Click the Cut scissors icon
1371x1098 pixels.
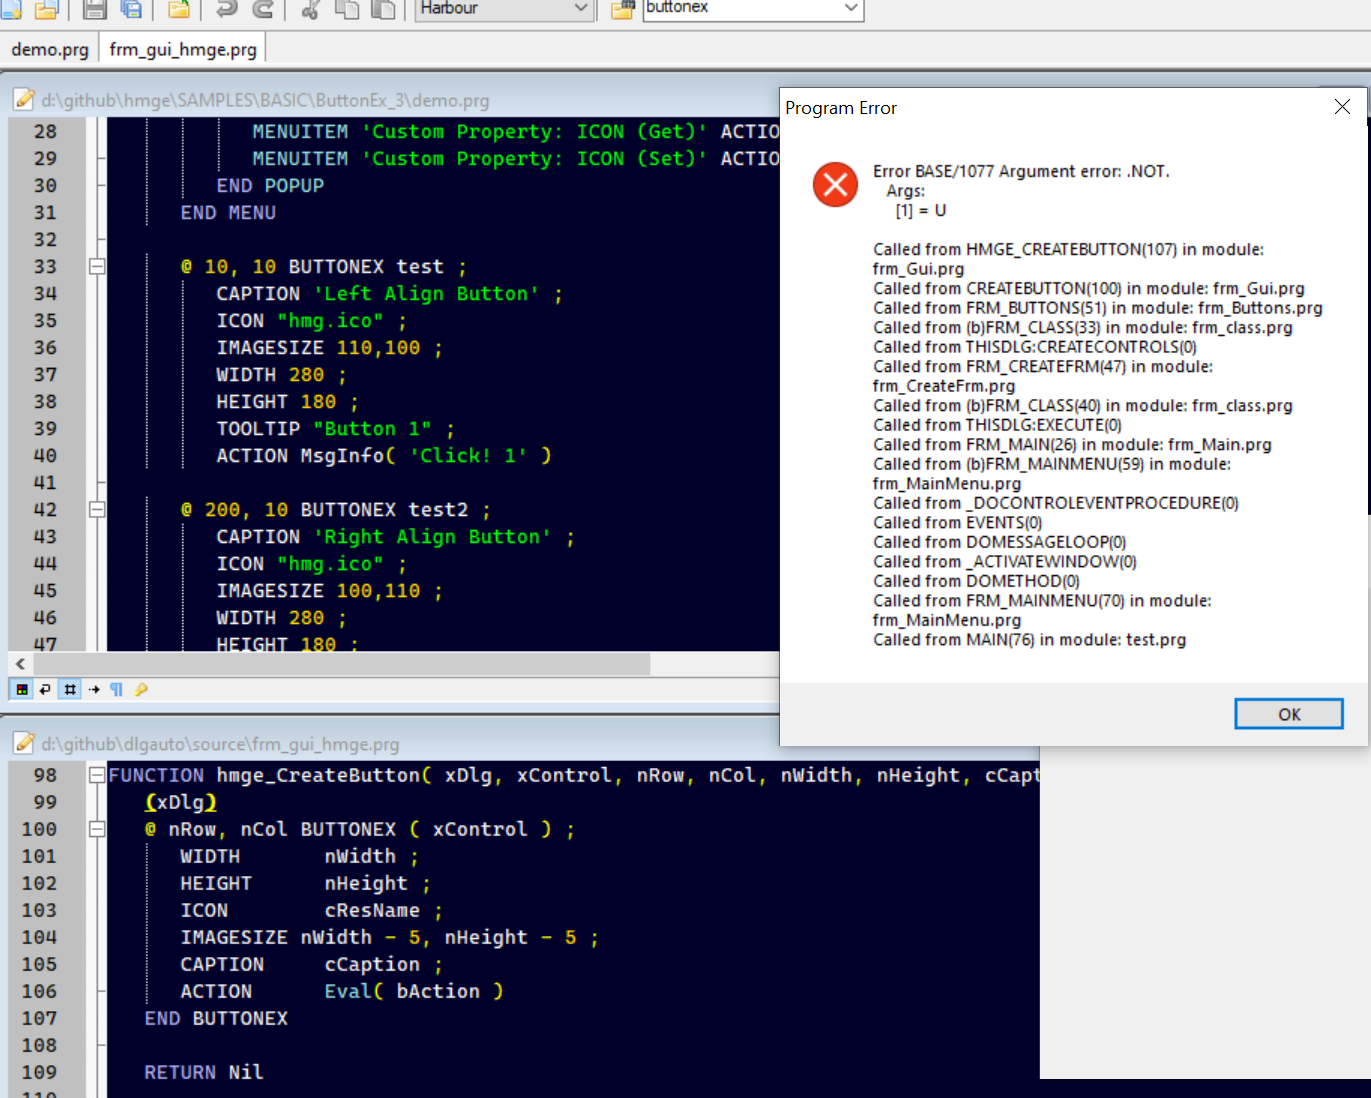click(x=311, y=9)
